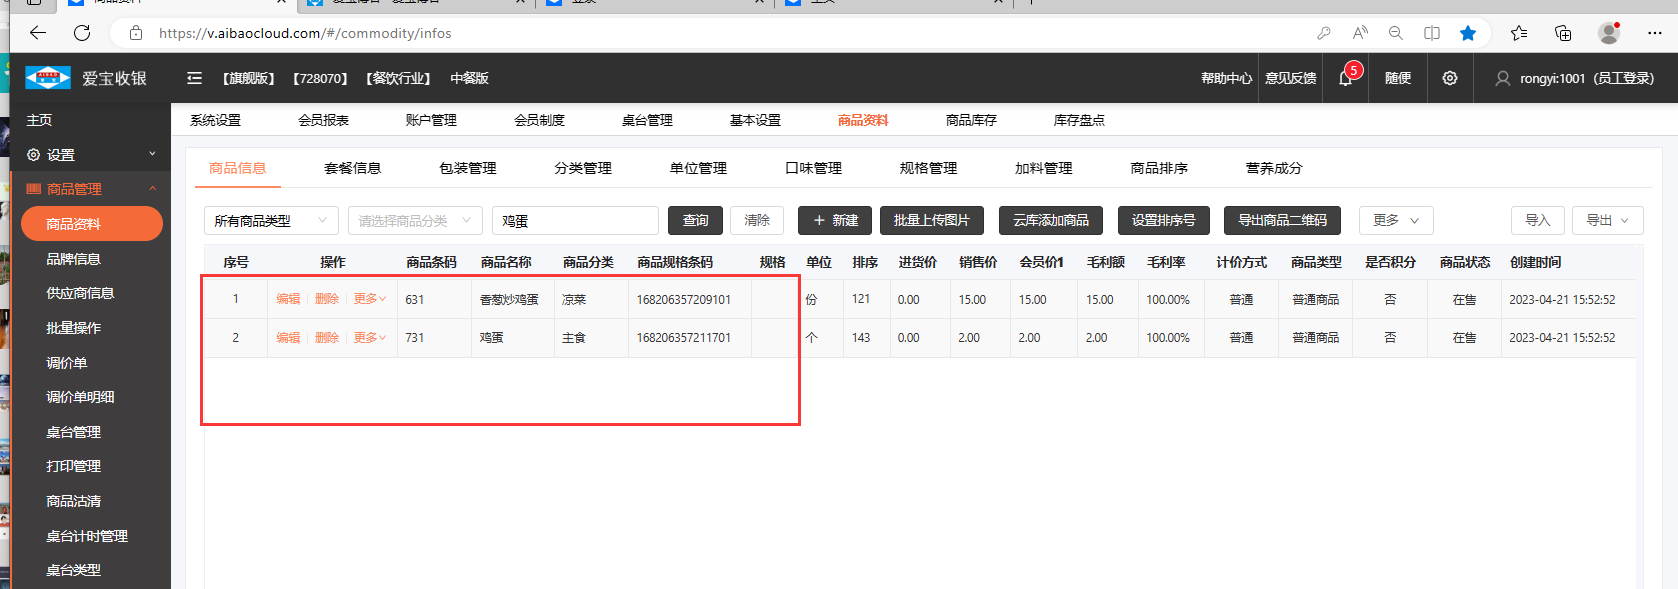Click the 帮助中心 header link

[x=1227, y=78]
